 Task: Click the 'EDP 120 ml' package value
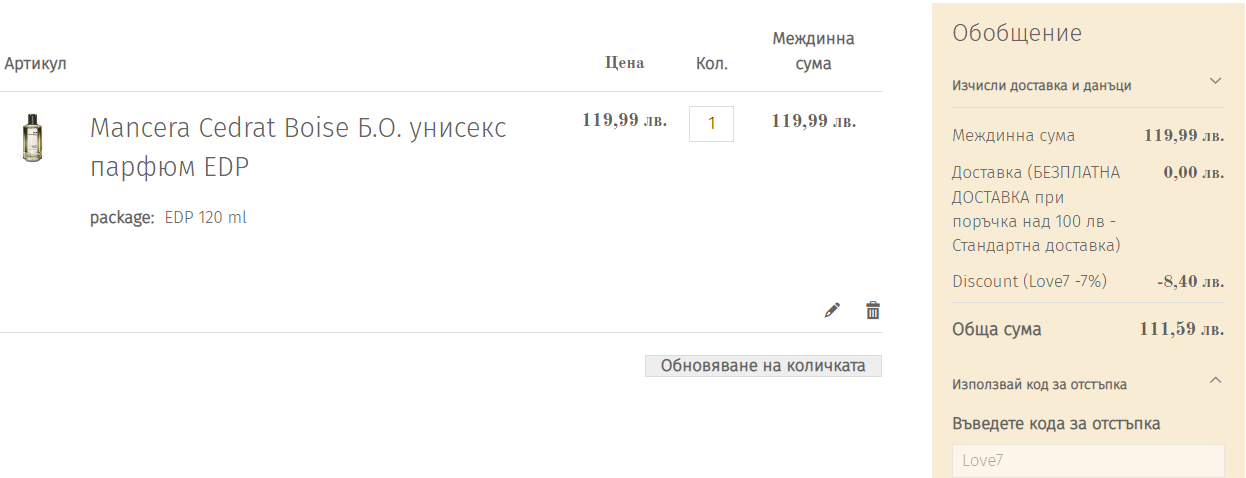click(x=205, y=218)
